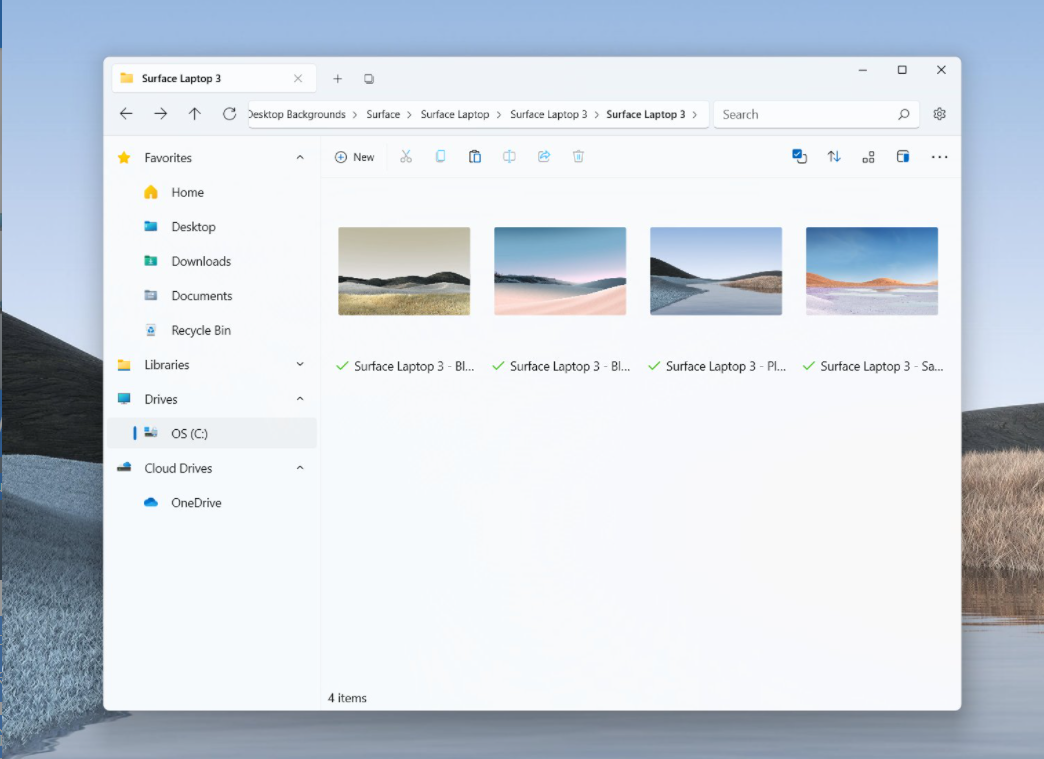Collapse the Drives section chevron
Screen dimensions: 1044x759
tap(300, 399)
